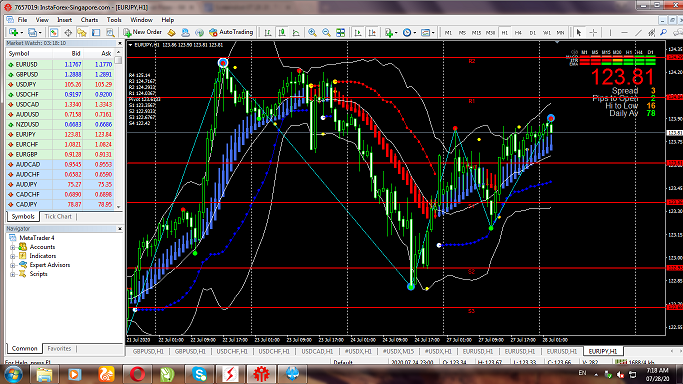Click the Symbol column header
The width and height of the screenshot is (683, 384).
pyautogui.click(x=29, y=54)
